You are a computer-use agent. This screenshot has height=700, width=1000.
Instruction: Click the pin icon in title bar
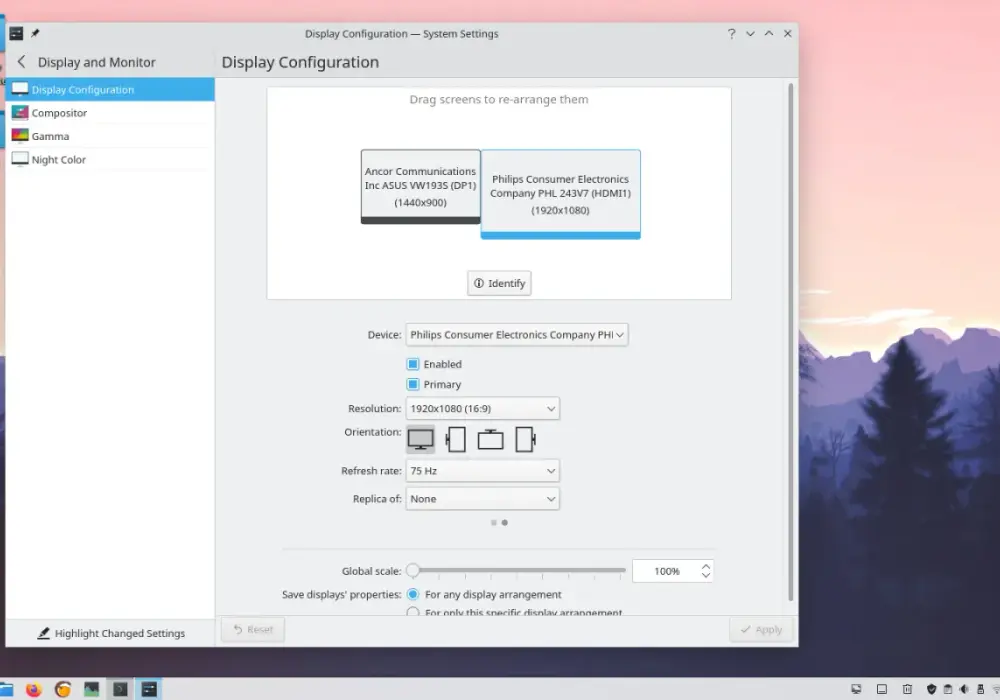point(35,33)
